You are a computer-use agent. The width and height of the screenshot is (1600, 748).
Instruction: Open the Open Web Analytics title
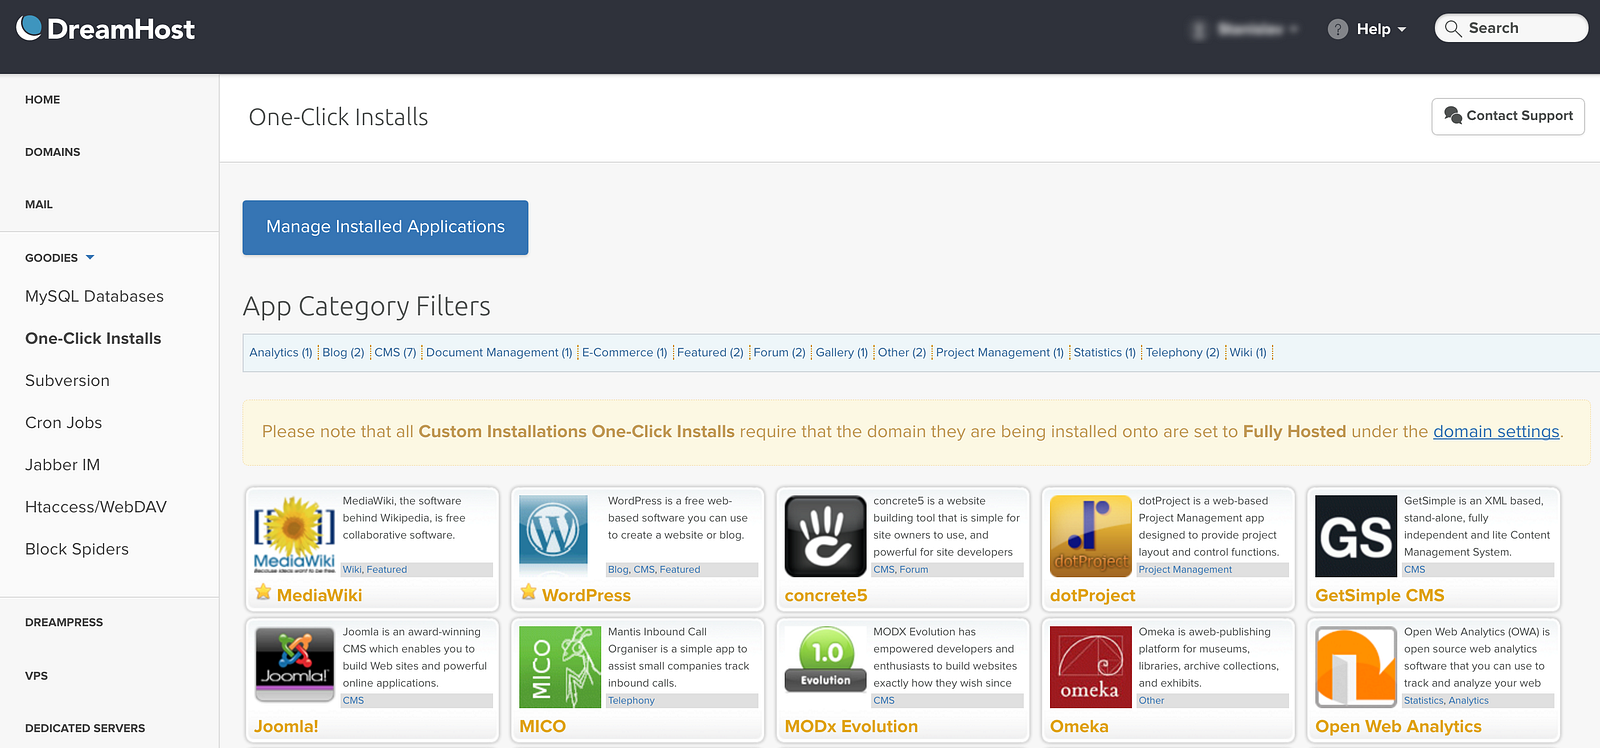click(x=1398, y=726)
